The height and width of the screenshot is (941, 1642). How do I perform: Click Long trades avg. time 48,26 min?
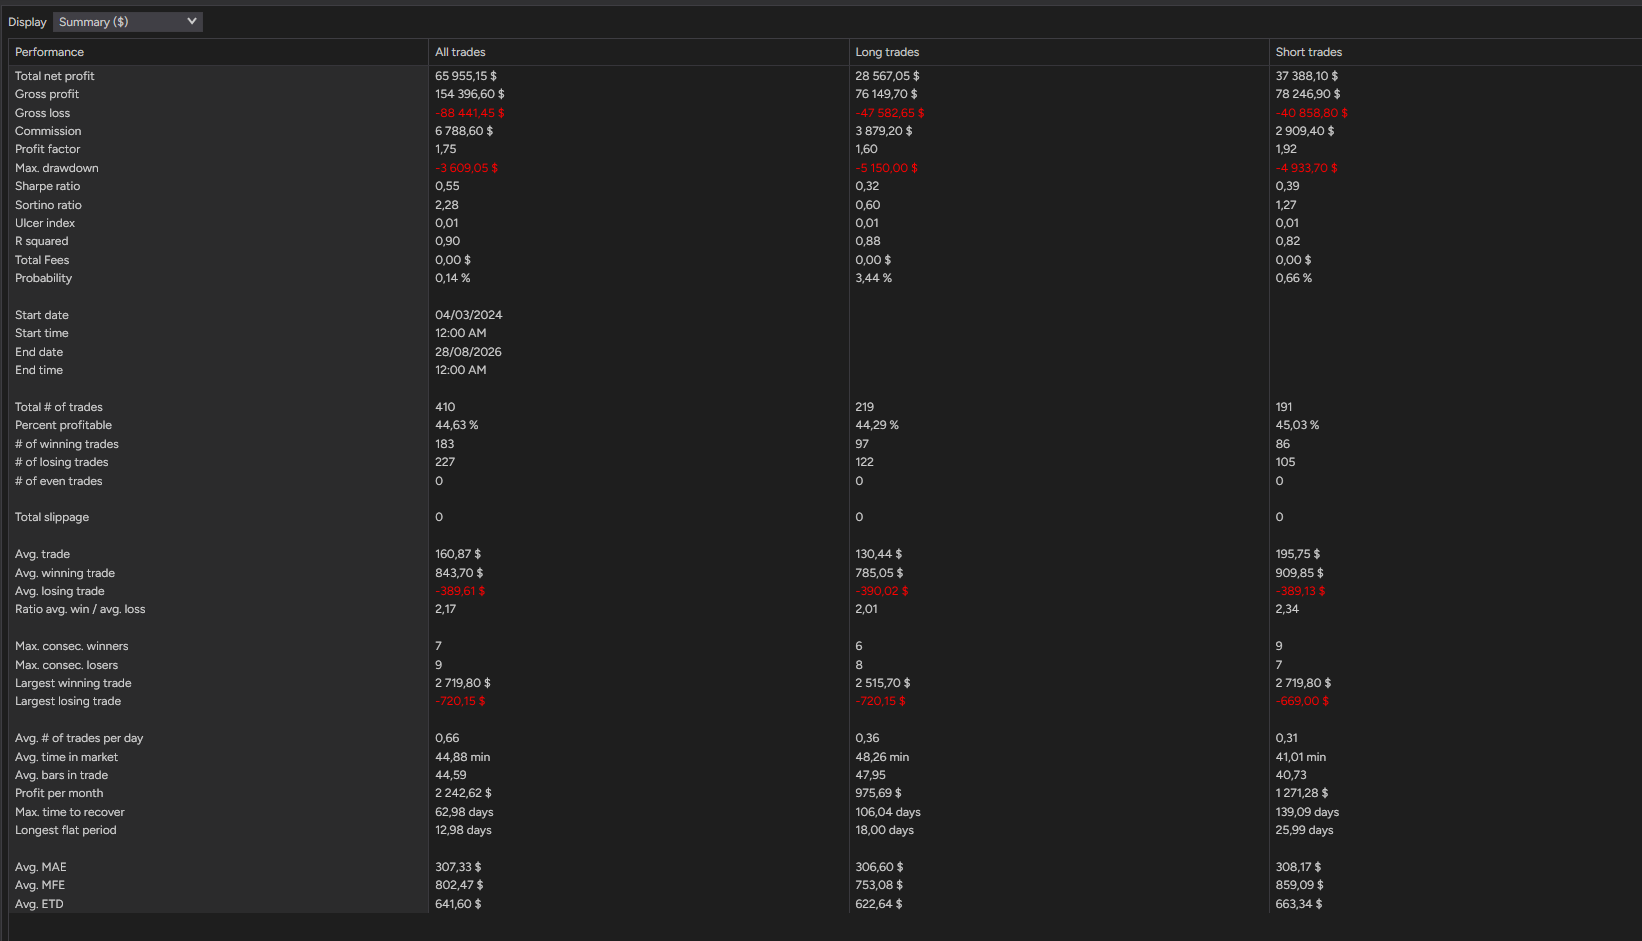click(x=882, y=757)
